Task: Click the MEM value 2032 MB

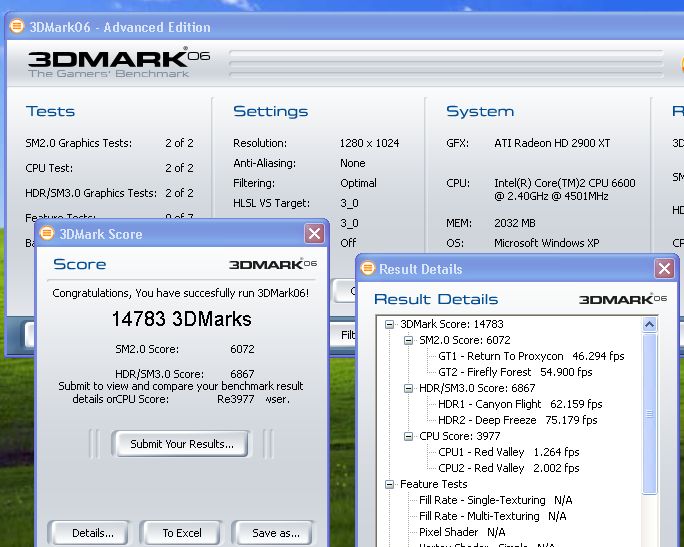Action: pyautogui.click(x=515, y=223)
